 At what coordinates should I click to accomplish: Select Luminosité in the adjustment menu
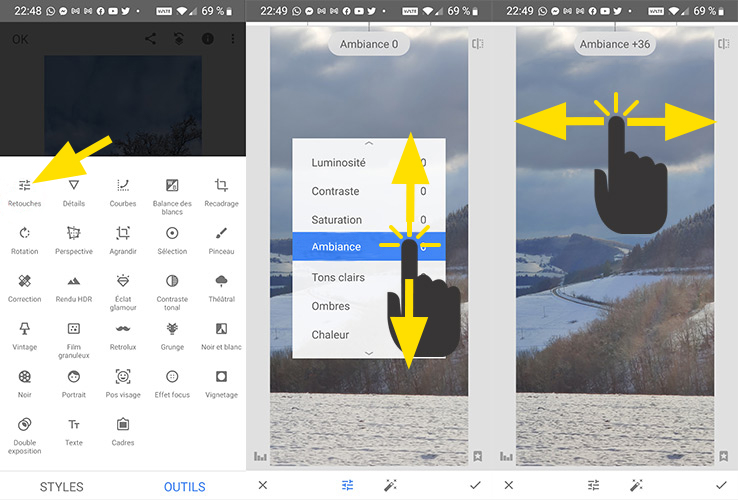(369, 162)
